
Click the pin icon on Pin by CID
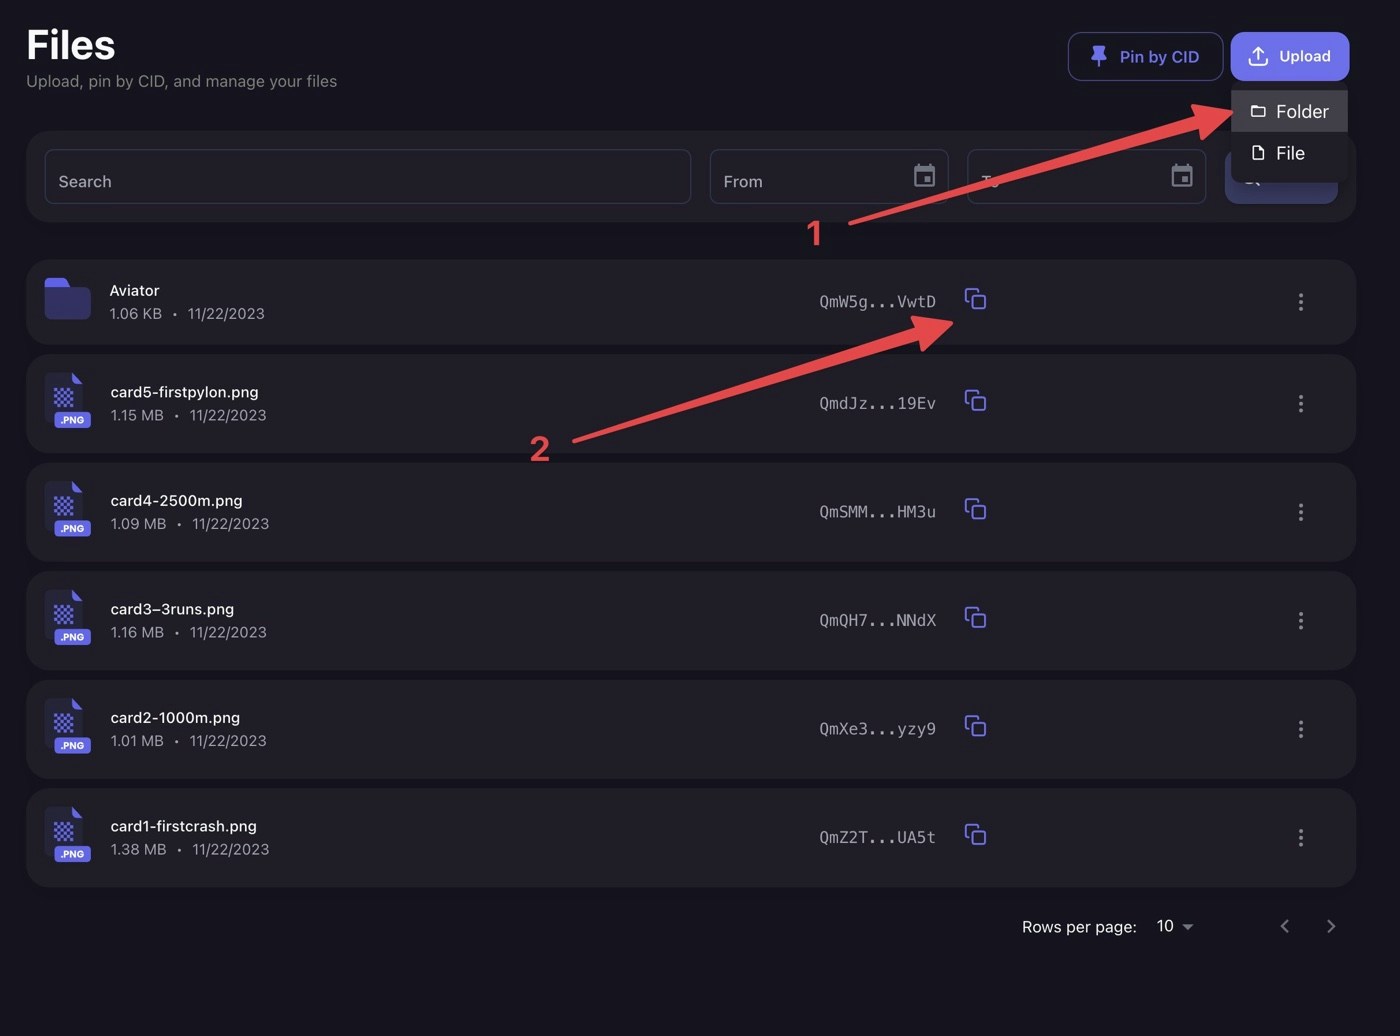click(x=1098, y=56)
